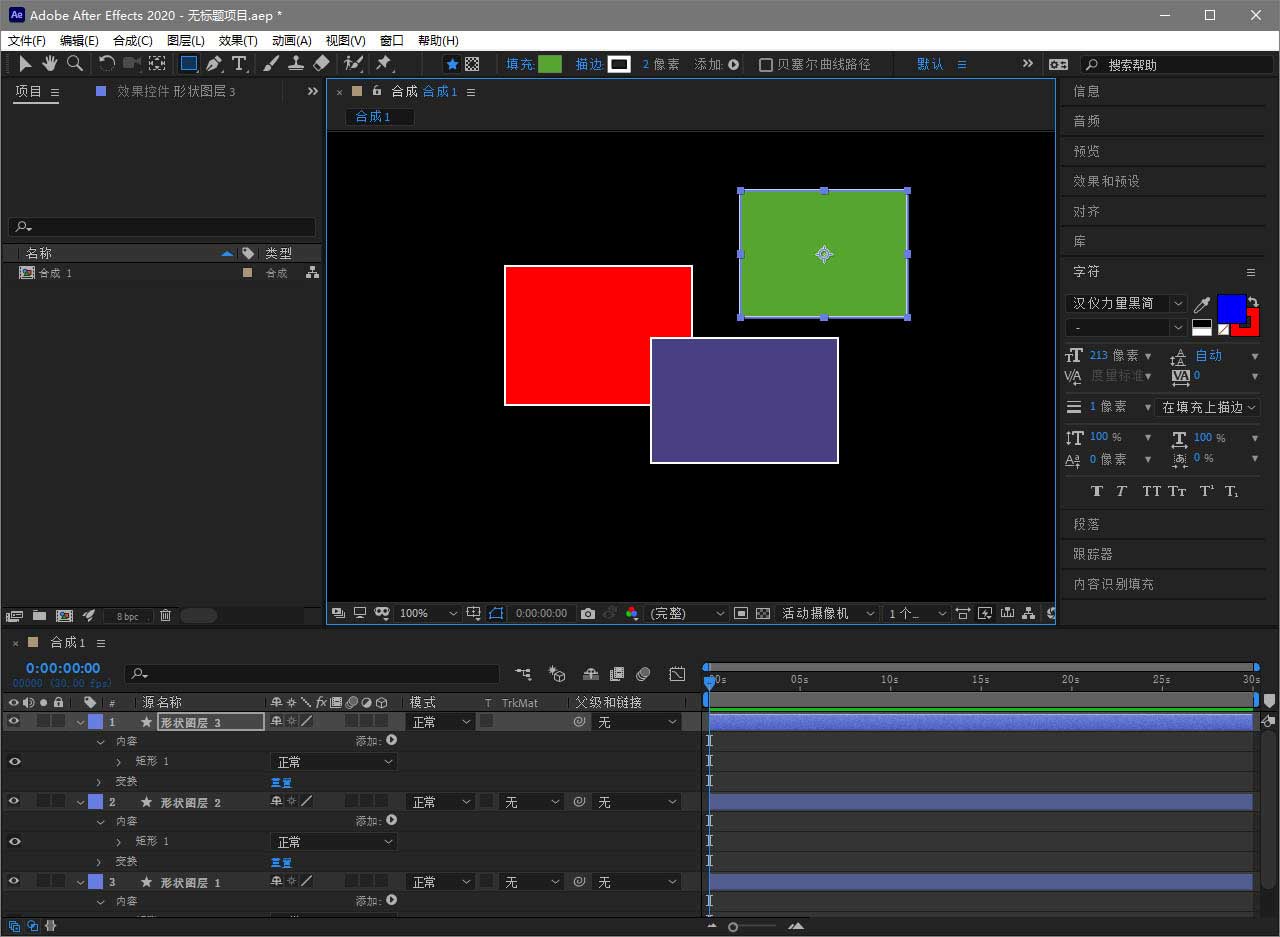Viewport: 1280px width, 937px height.
Task: Click the green 填充 color swatch
Action: tap(550, 64)
